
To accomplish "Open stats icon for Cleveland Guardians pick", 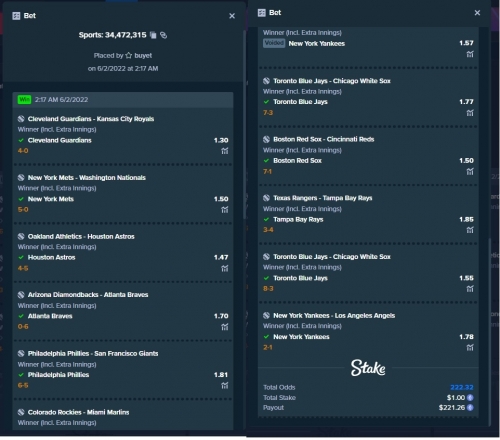I will click(x=225, y=151).
